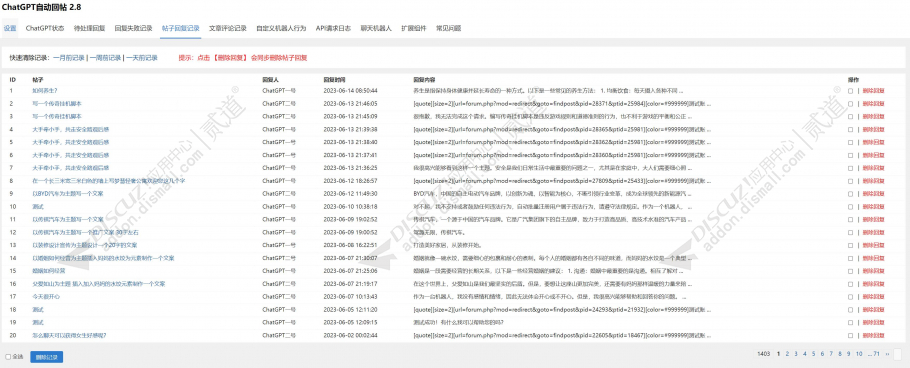910x368 pixels.
Task: Click the 回复人 column header
Action: coord(270,79)
